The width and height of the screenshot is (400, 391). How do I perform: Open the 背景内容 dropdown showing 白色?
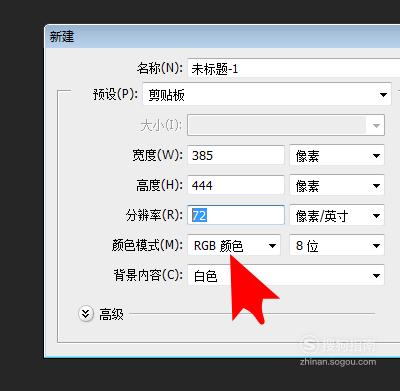pos(286,275)
